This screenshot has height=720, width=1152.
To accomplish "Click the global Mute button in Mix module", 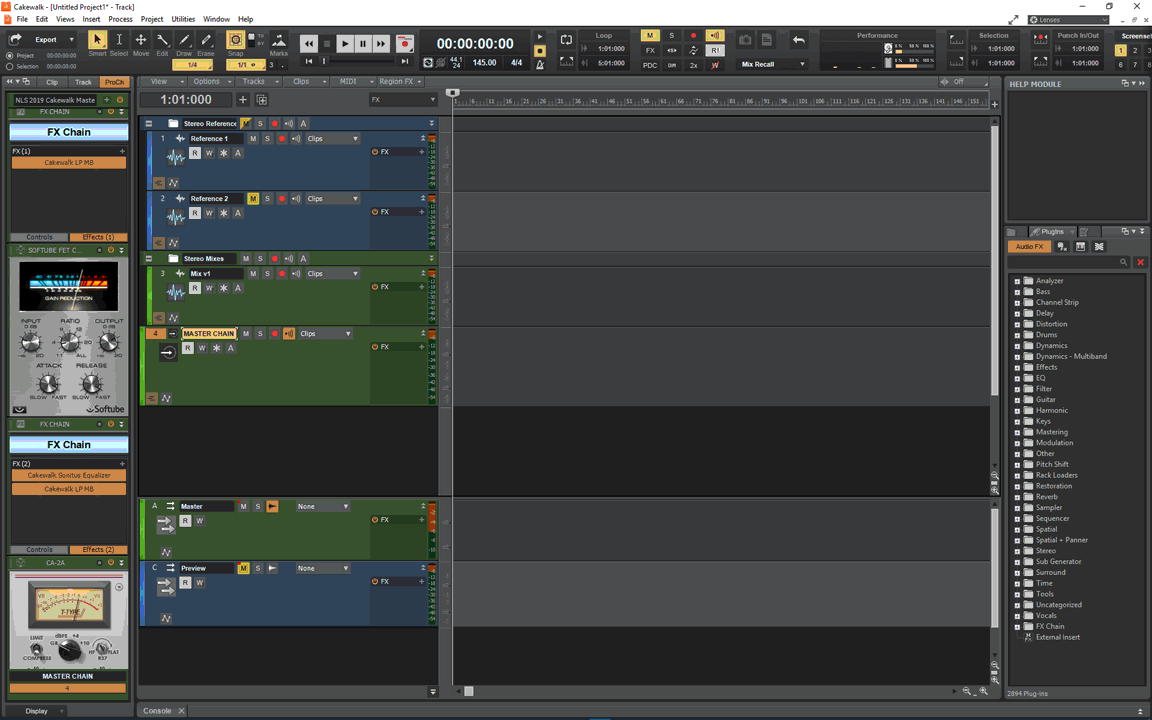I will pyautogui.click(x=649, y=35).
